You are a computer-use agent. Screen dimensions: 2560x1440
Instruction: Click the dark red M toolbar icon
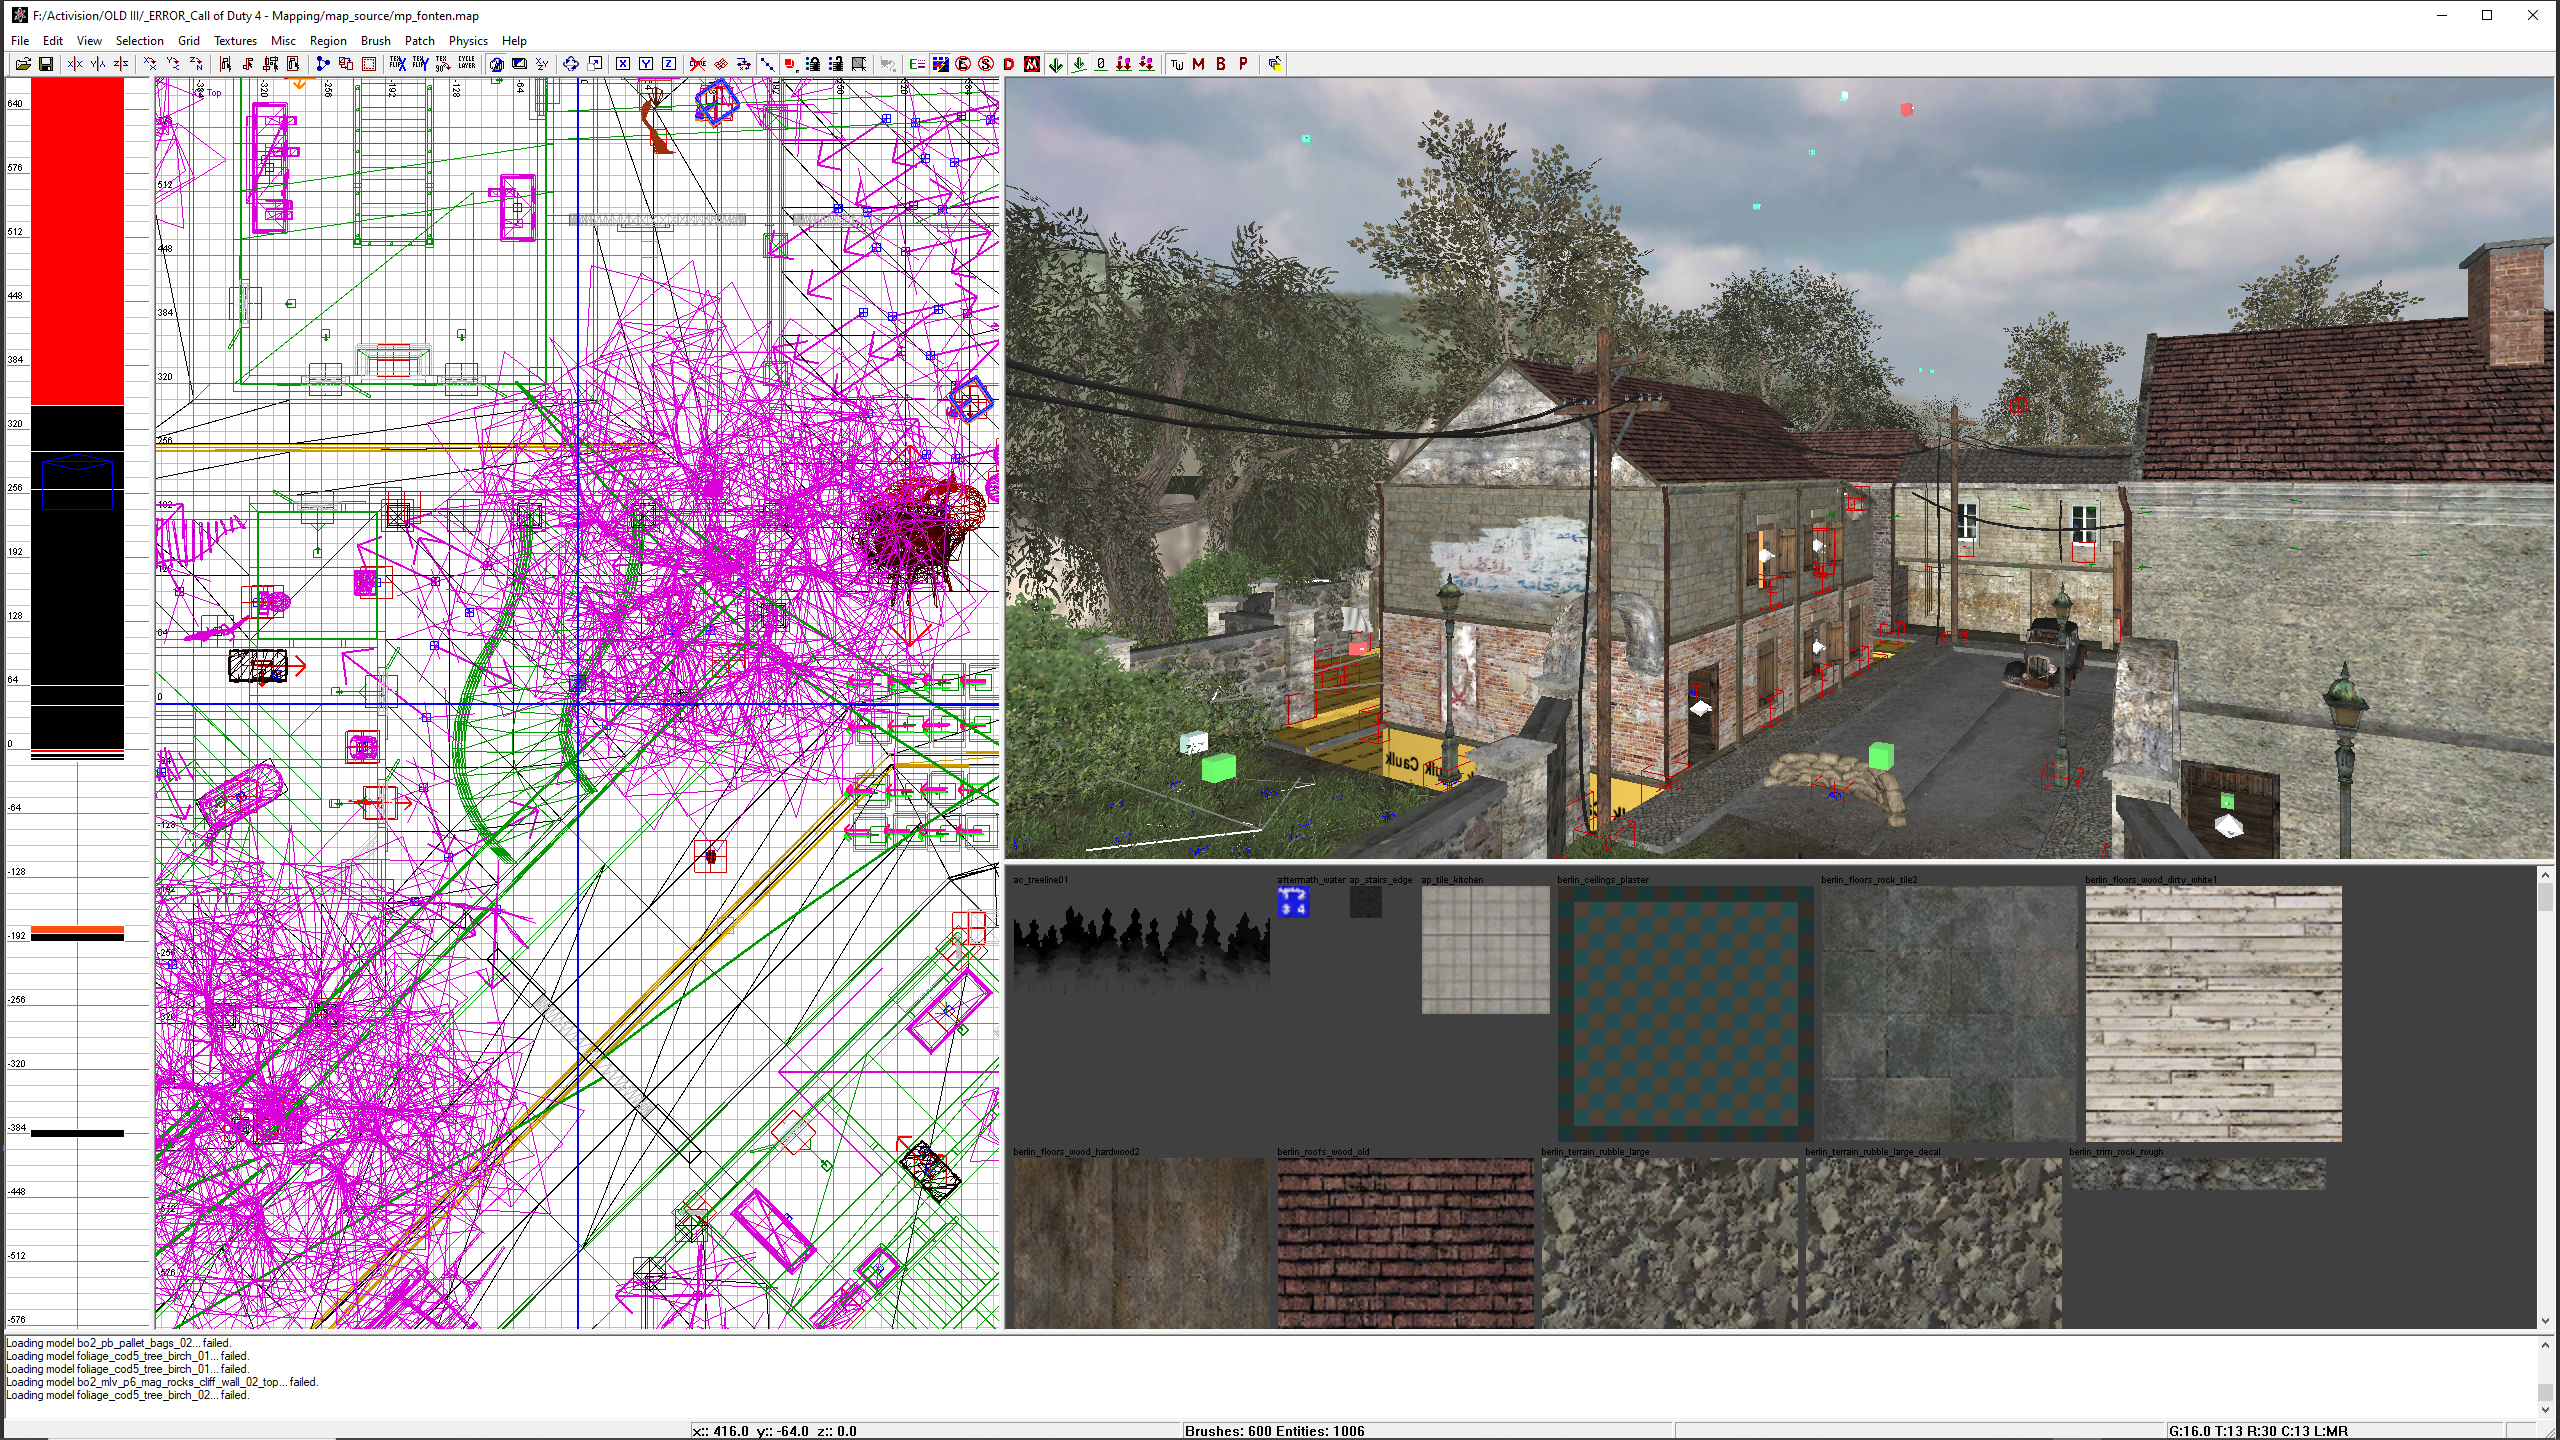coord(1198,64)
